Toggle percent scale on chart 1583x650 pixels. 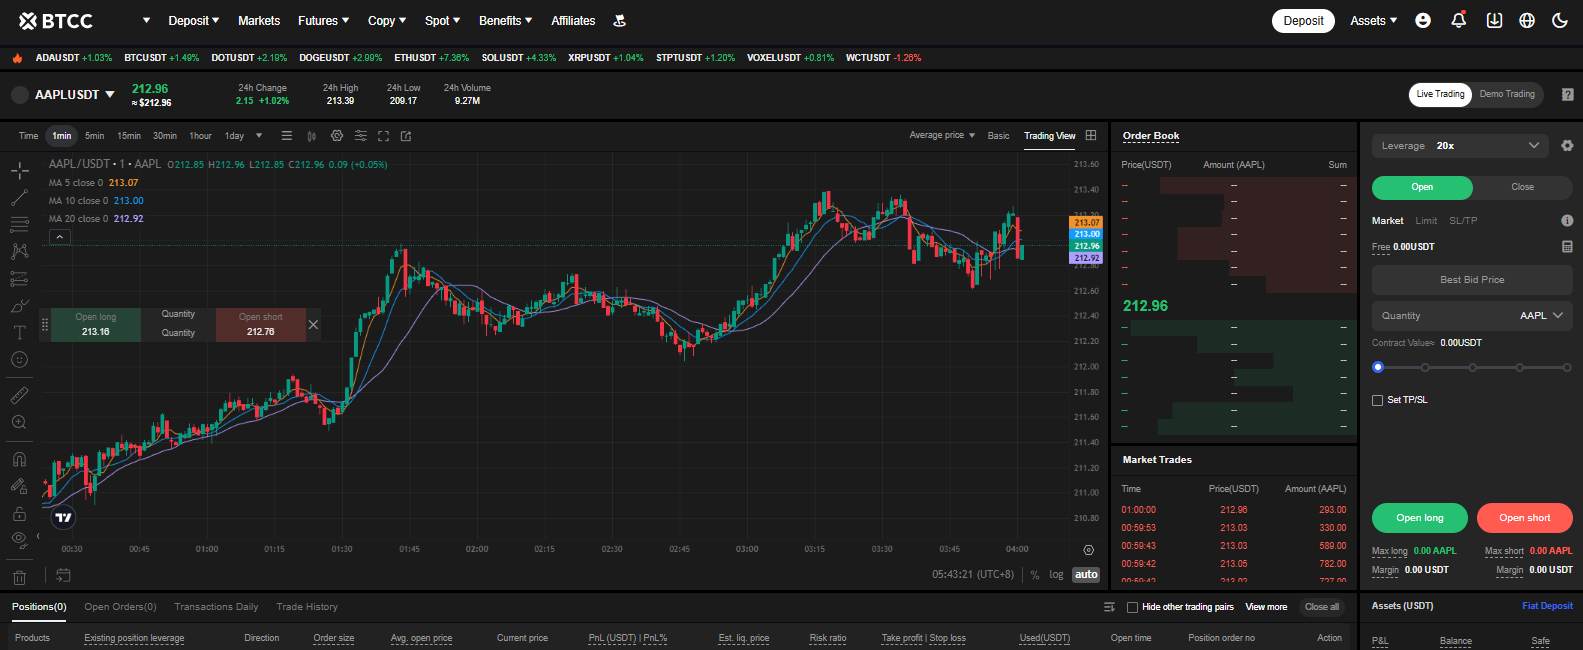[1035, 575]
